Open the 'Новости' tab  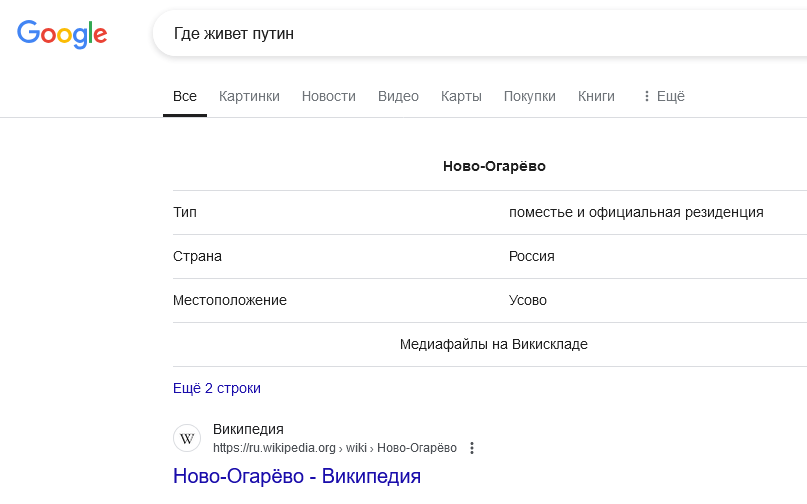[328, 96]
